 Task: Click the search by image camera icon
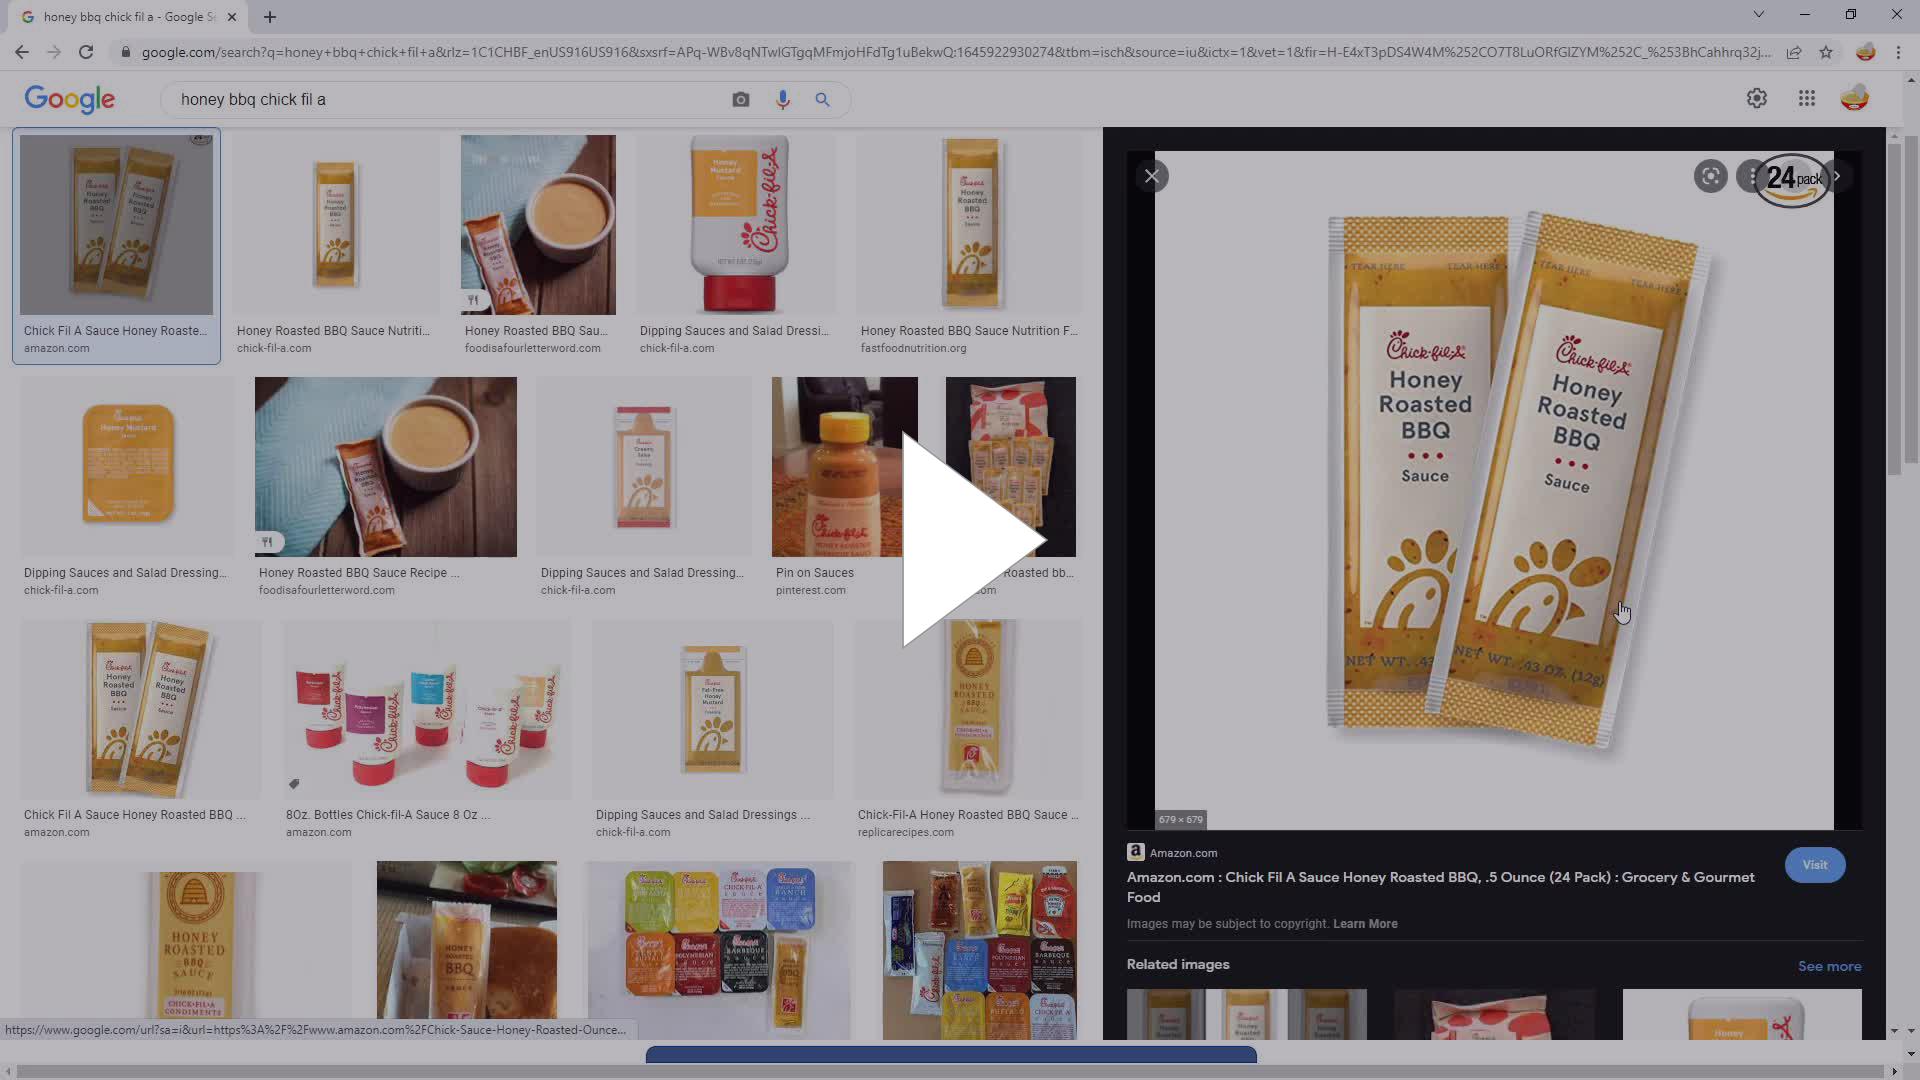pyautogui.click(x=740, y=100)
